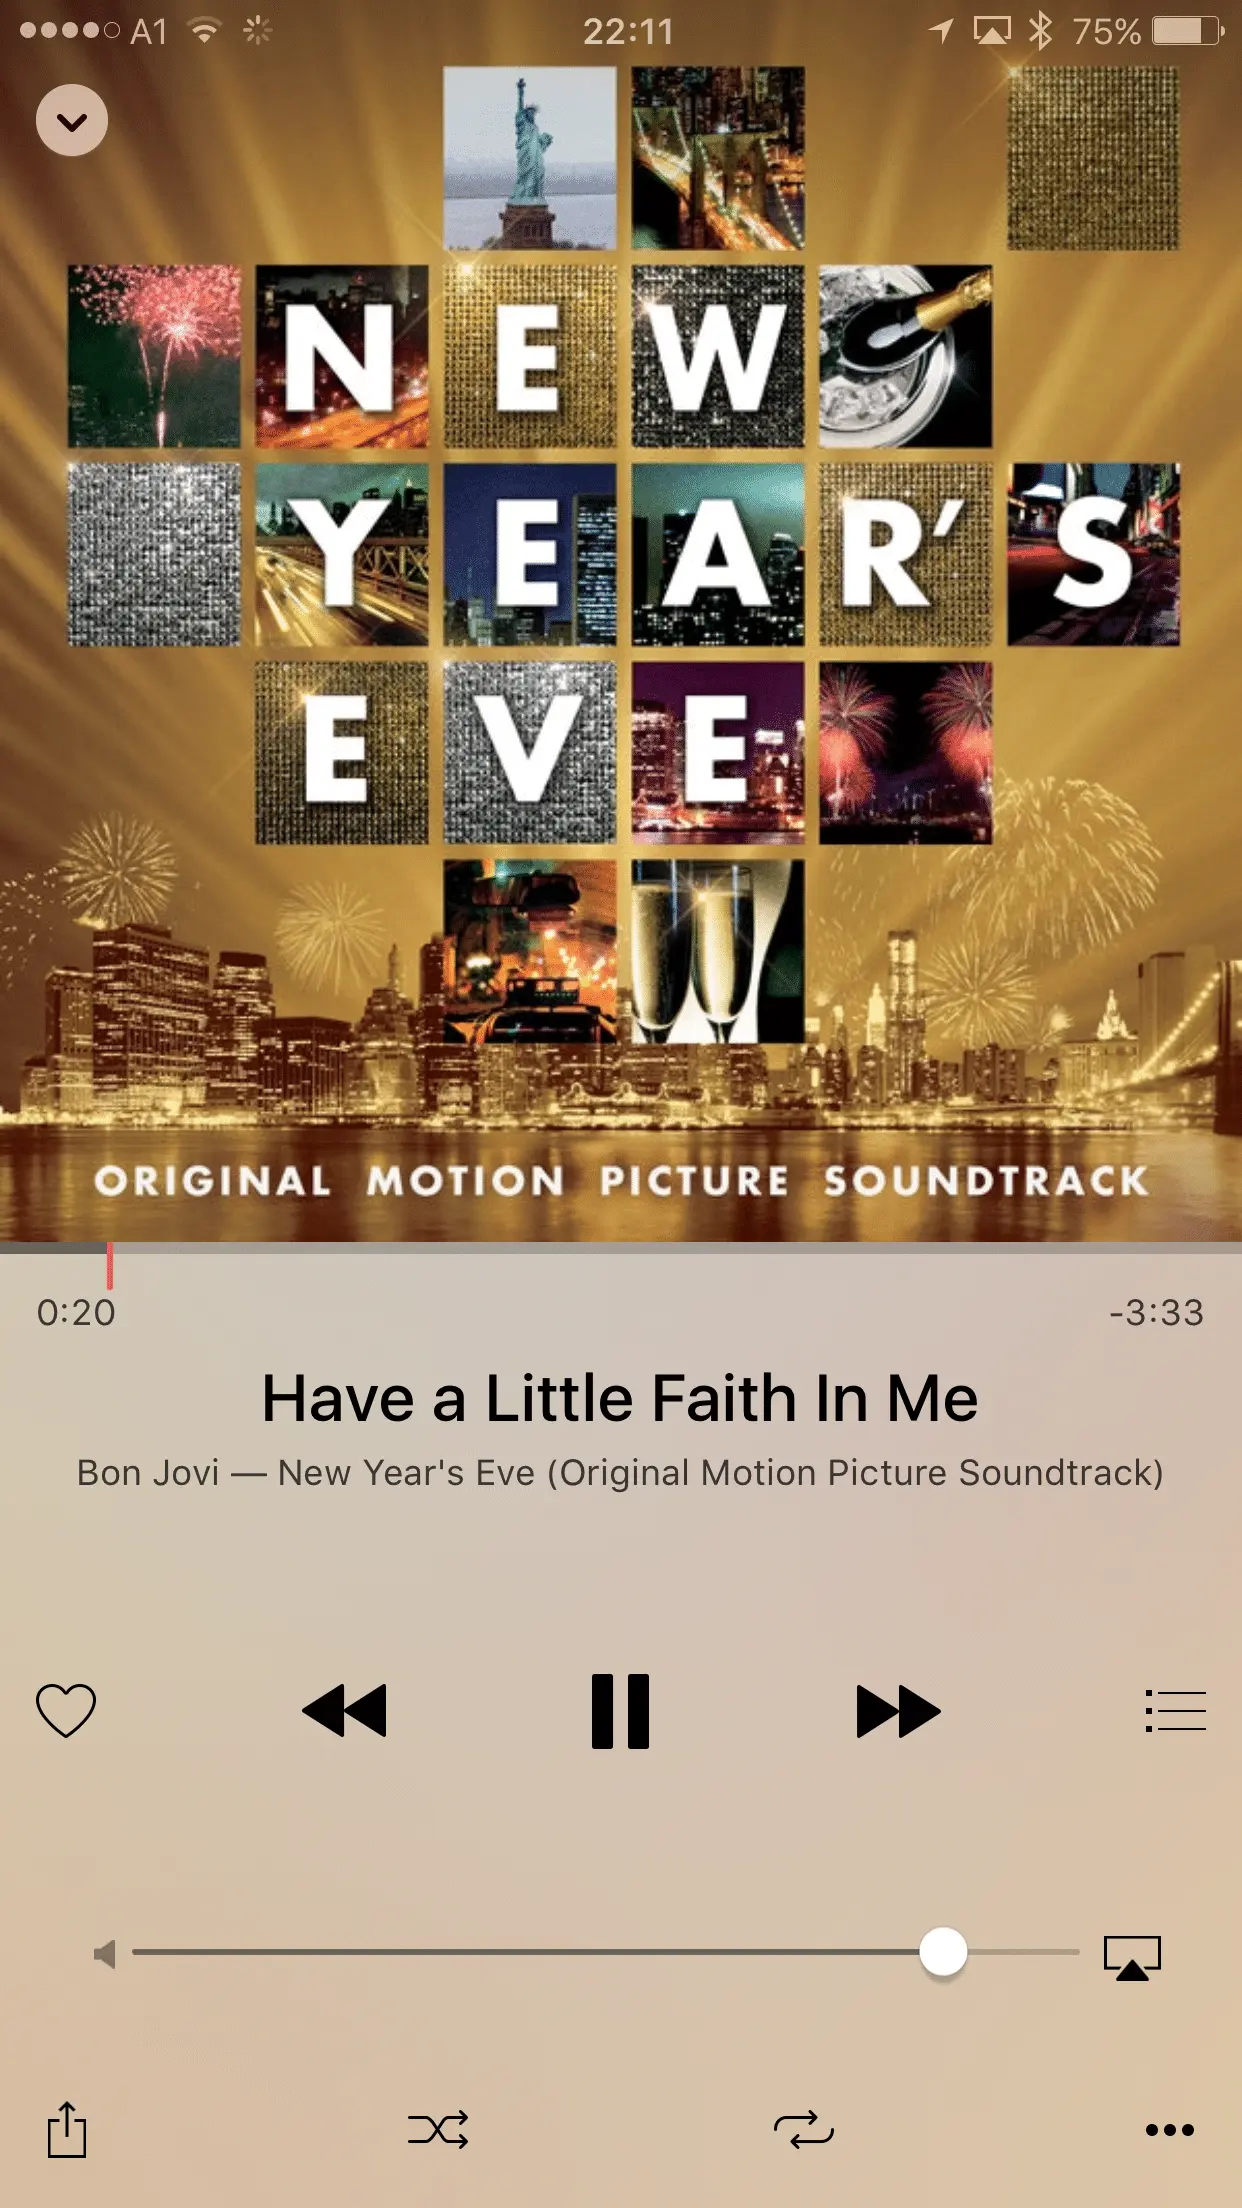Toggle shuffle mode
Image resolution: width=1242 pixels, height=2208 pixels.
(x=438, y=2130)
